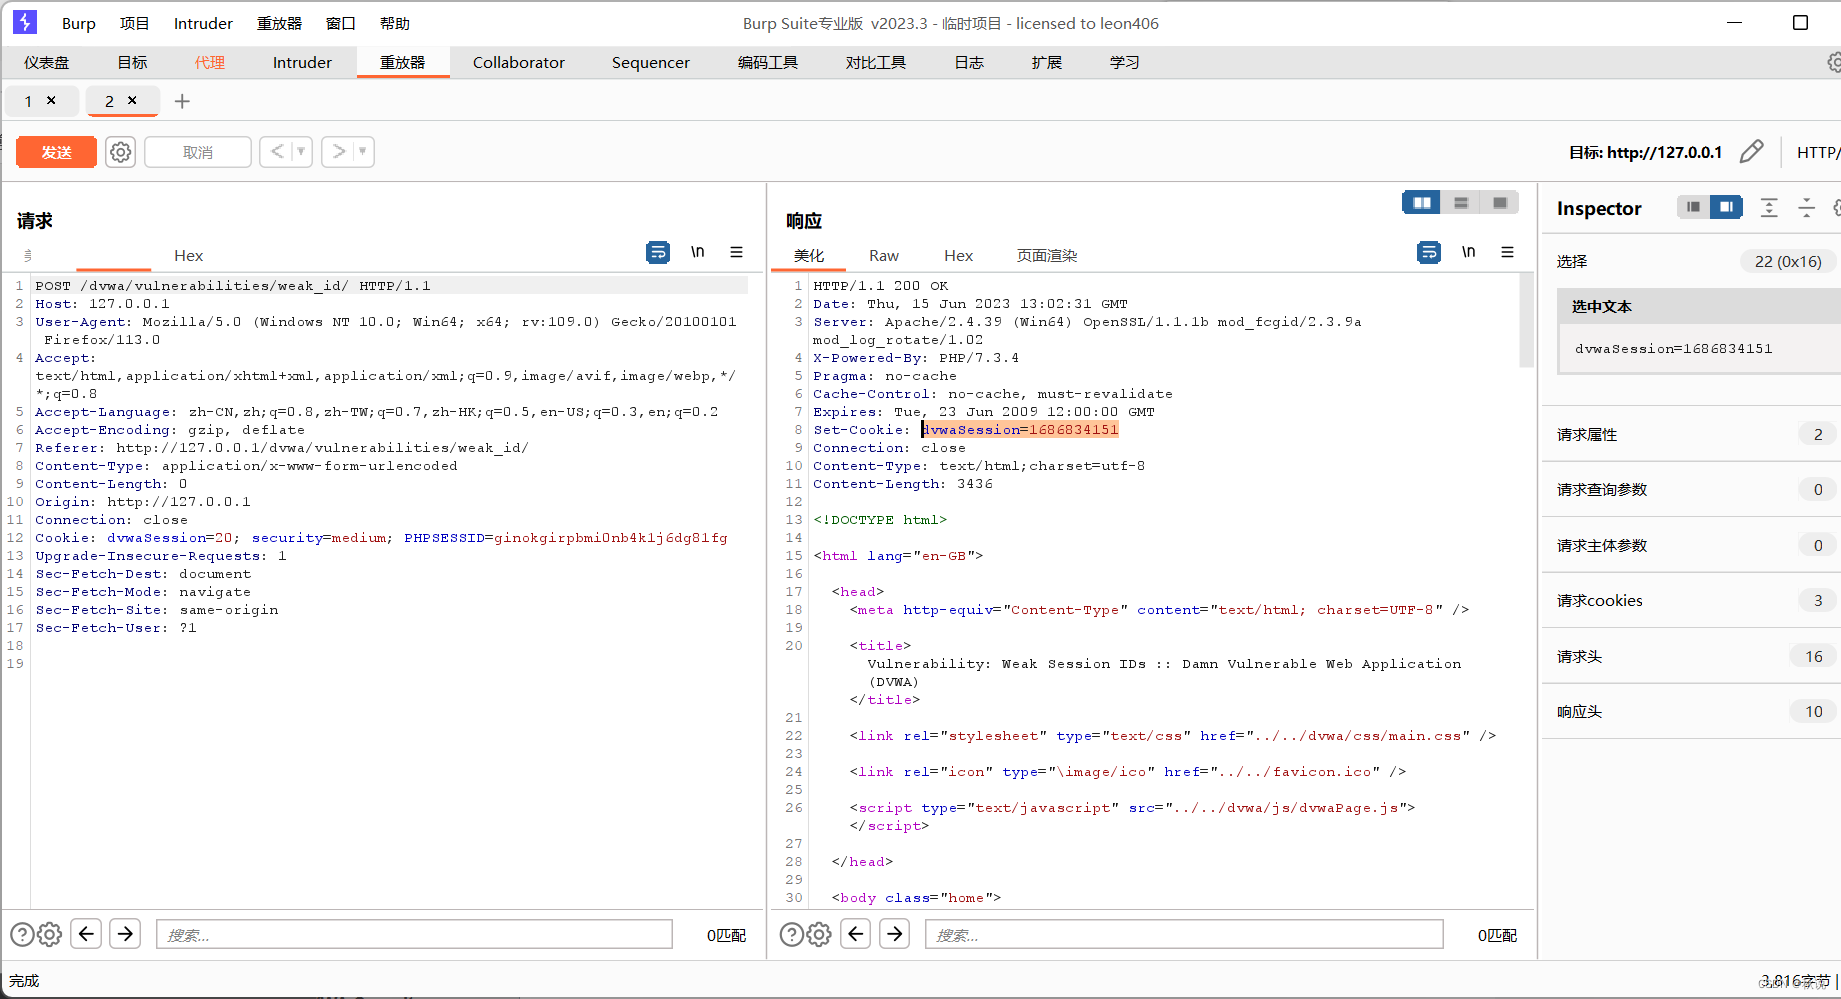The height and width of the screenshot is (999, 1841).
Task: Switch to the Collaborator tab
Action: tap(519, 62)
